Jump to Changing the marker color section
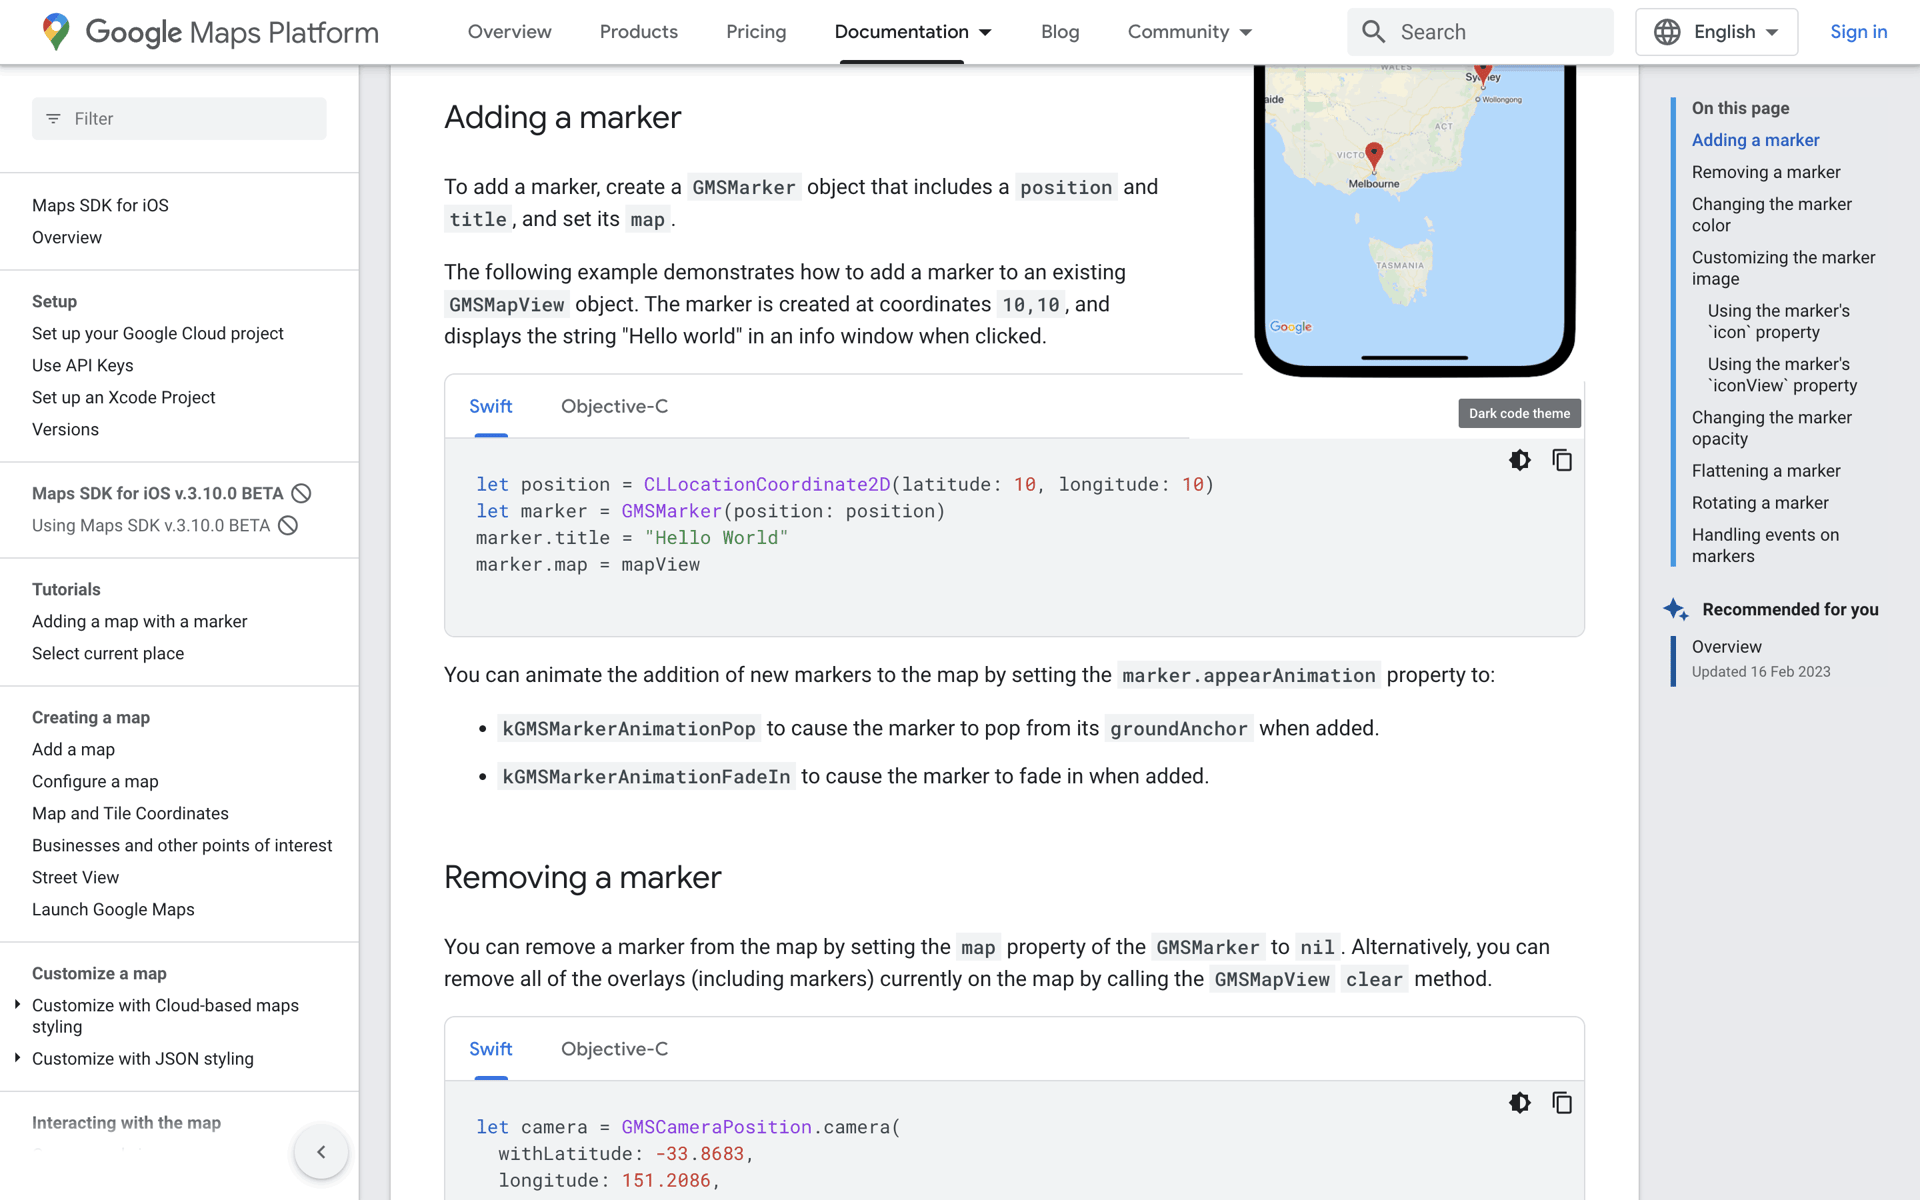Image resolution: width=1920 pixels, height=1200 pixels. coord(1771,214)
